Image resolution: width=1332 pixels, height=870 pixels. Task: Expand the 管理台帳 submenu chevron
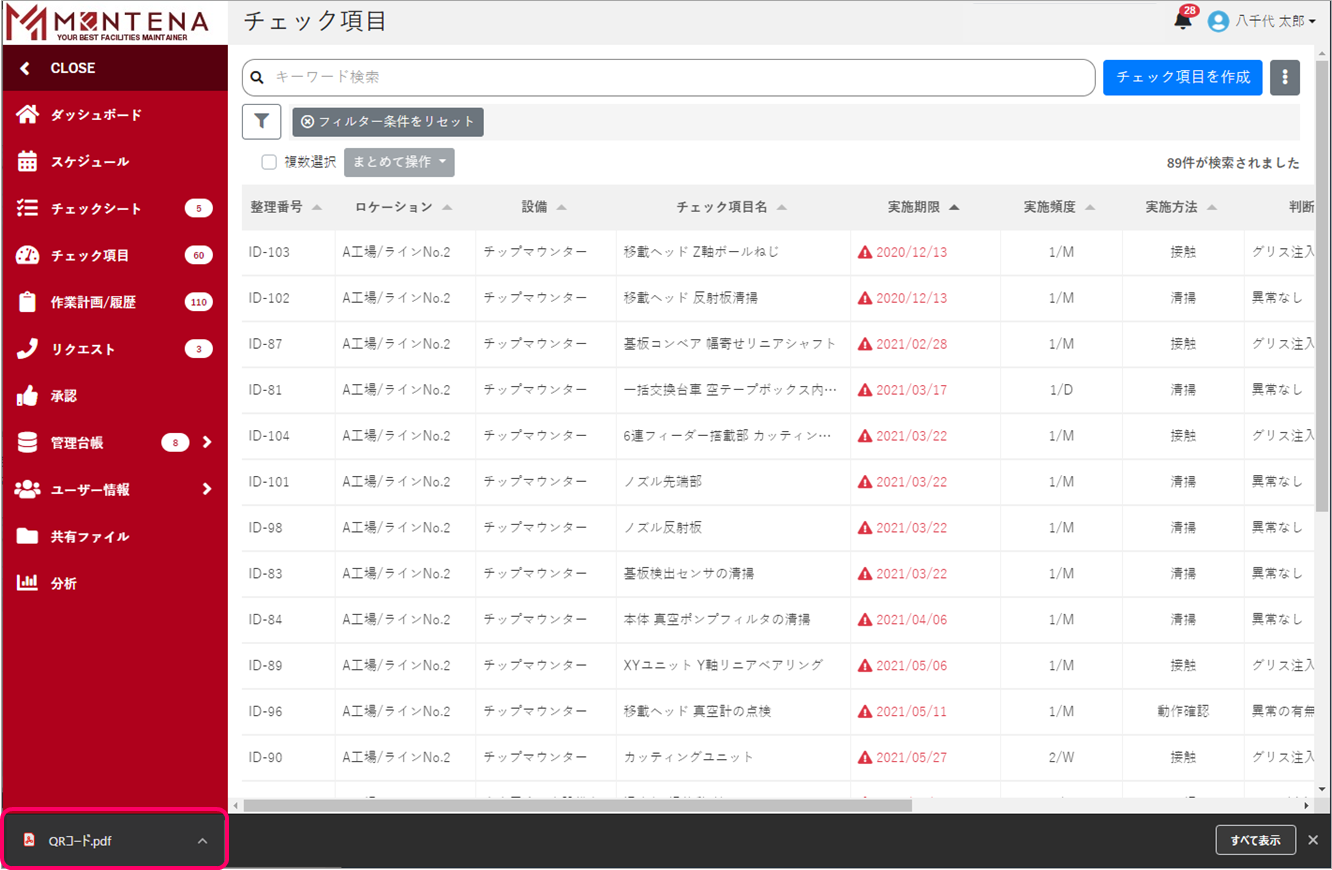click(x=207, y=442)
